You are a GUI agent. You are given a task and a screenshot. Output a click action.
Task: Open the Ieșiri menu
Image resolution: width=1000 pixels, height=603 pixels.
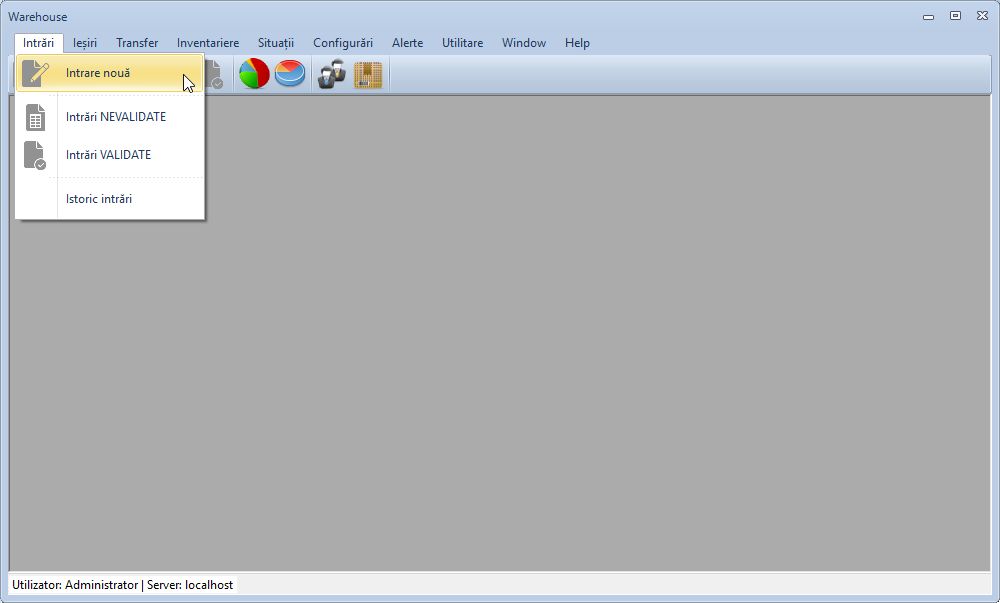(84, 43)
